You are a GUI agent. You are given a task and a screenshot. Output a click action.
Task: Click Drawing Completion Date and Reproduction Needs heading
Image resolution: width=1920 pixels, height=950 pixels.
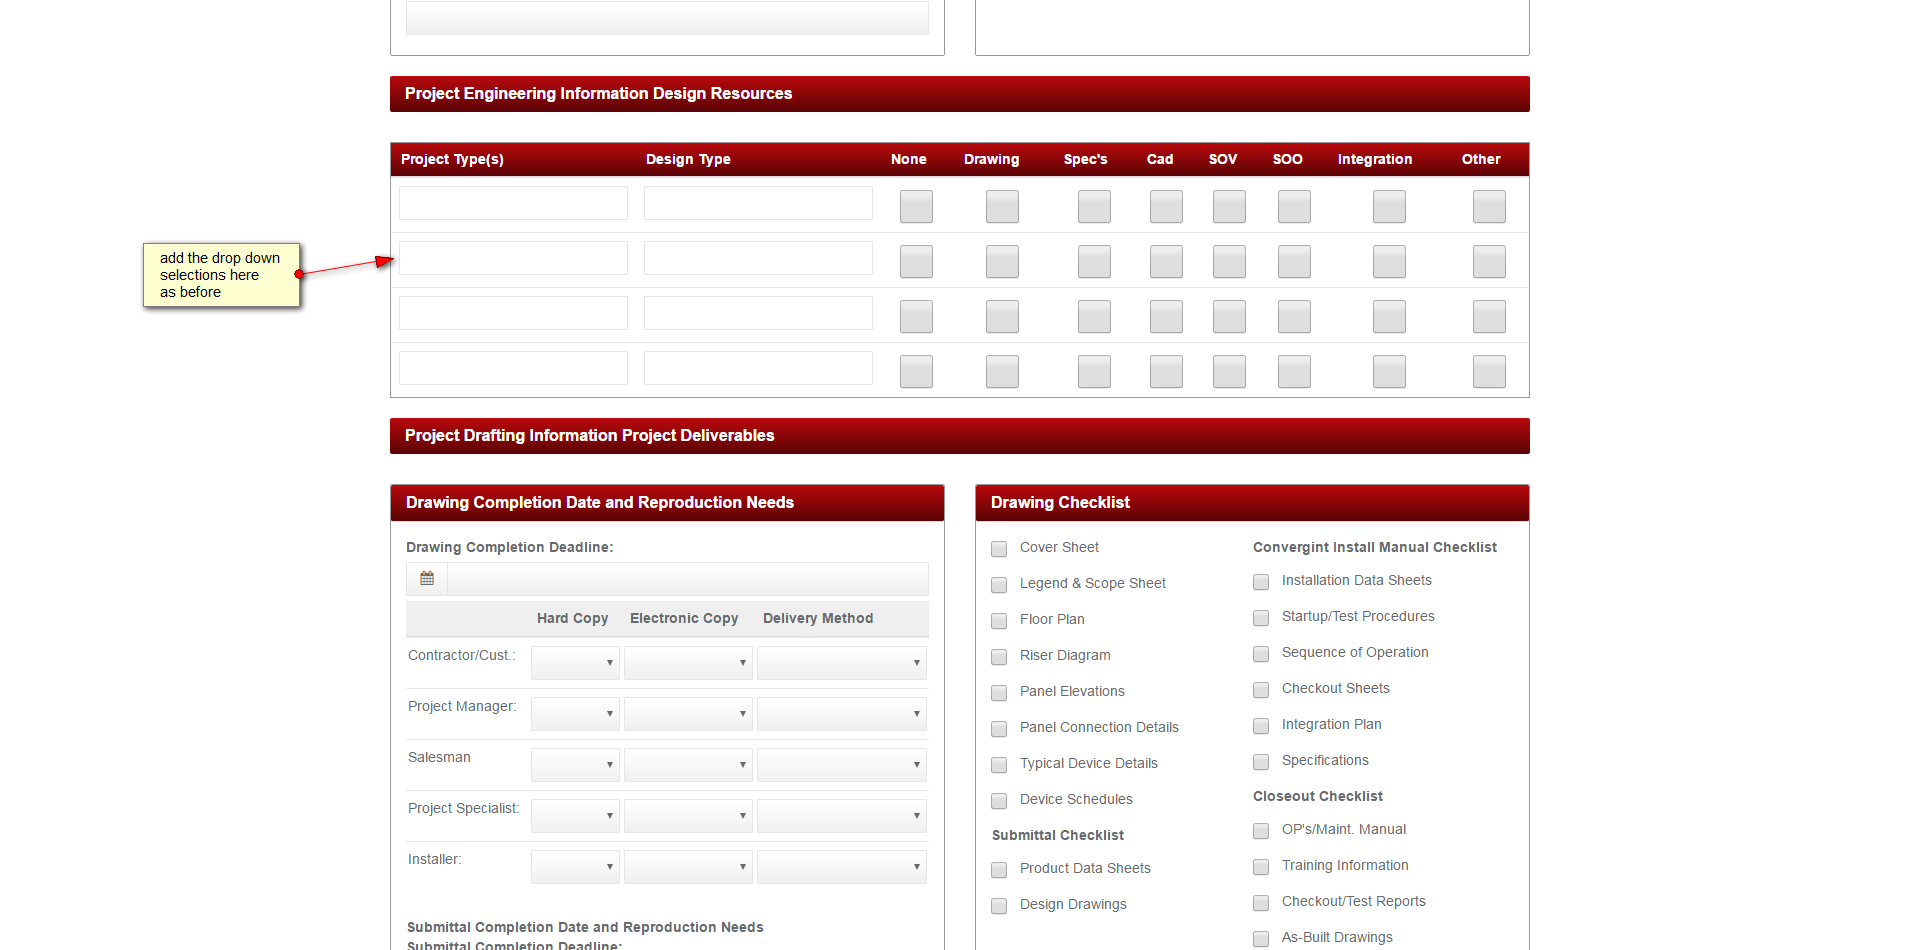667,503
